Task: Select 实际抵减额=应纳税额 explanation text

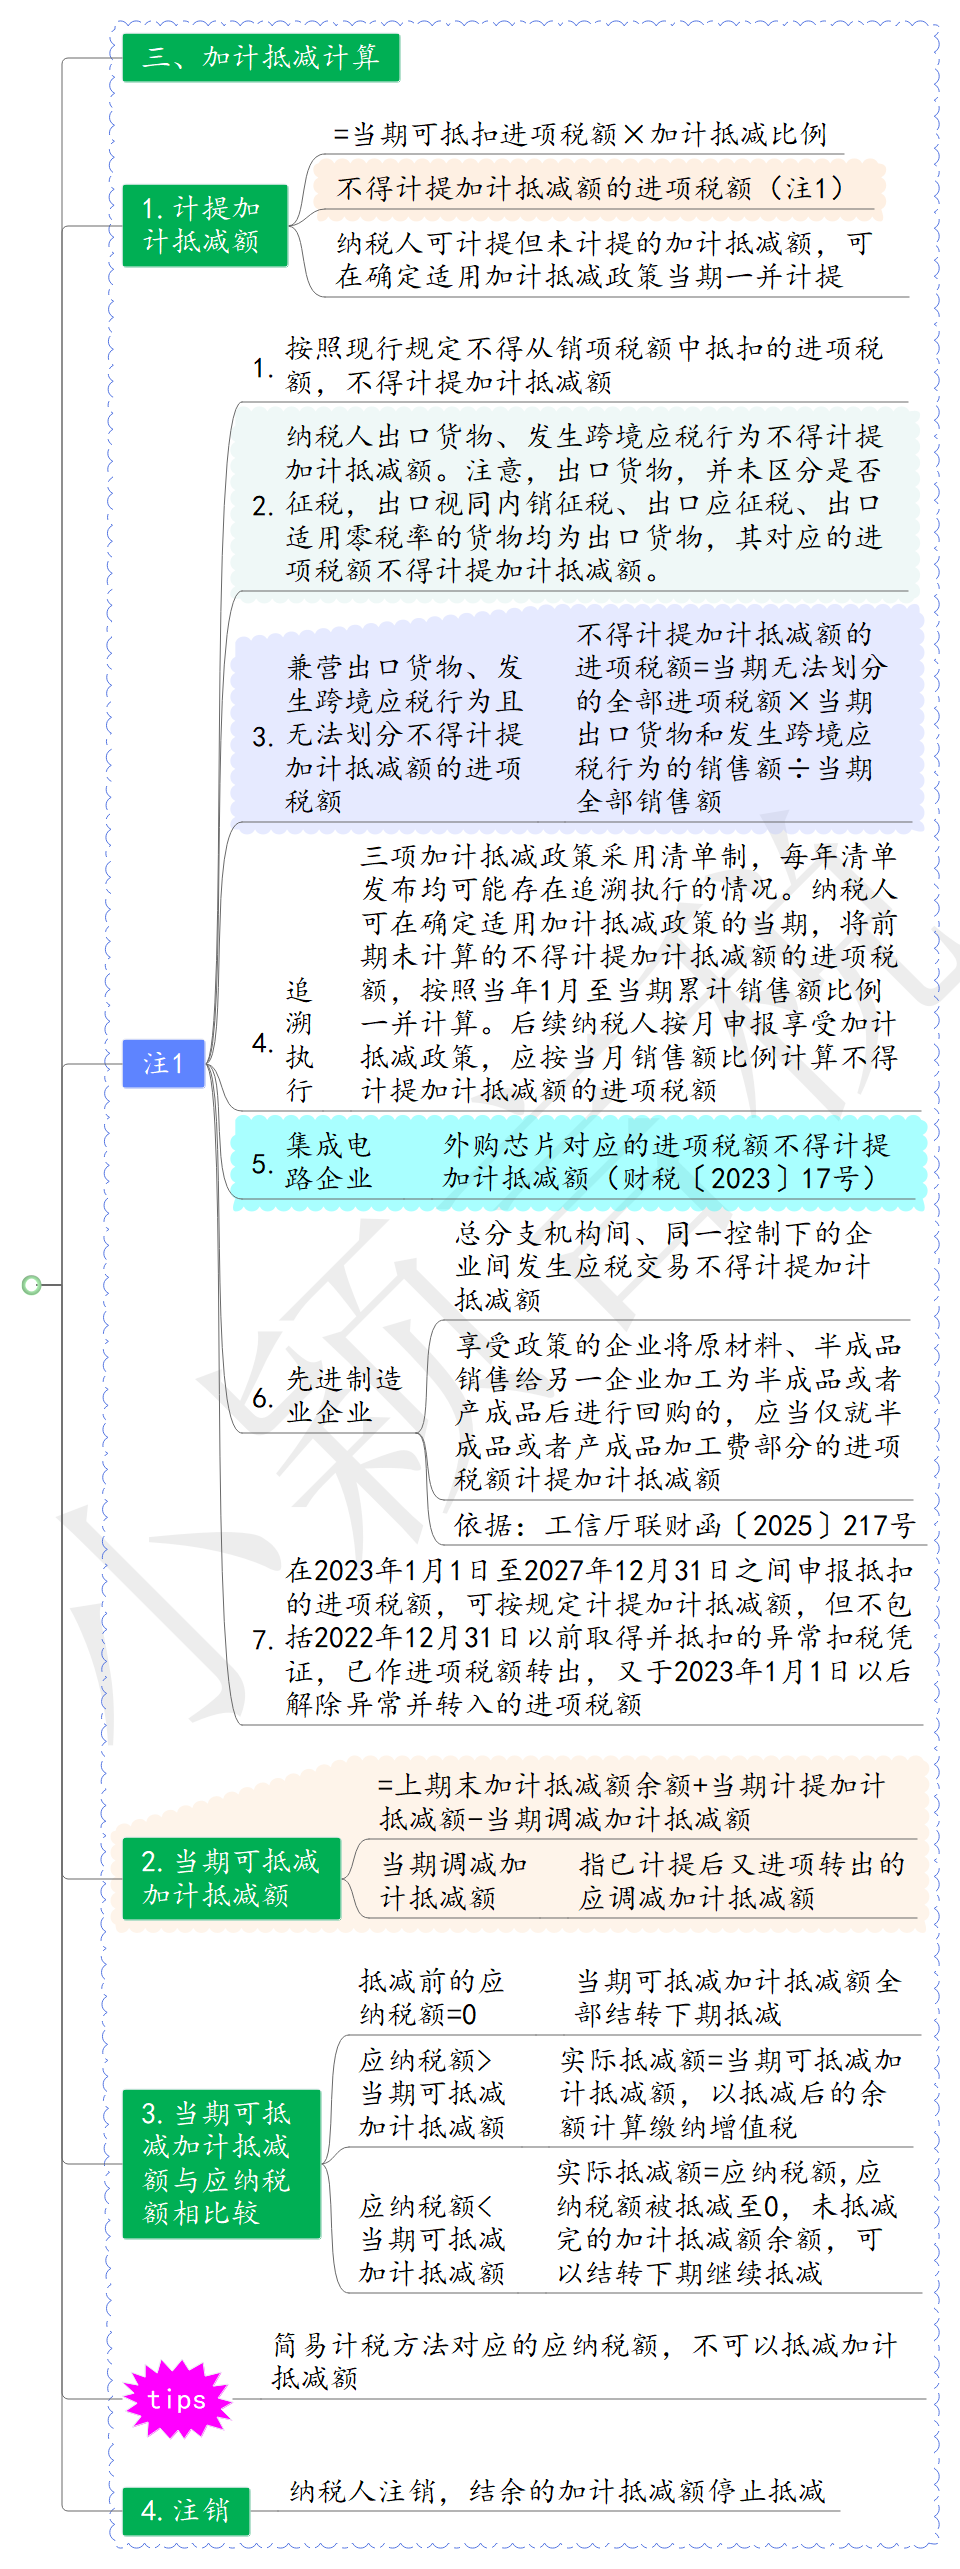Action: coord(727,2222)
